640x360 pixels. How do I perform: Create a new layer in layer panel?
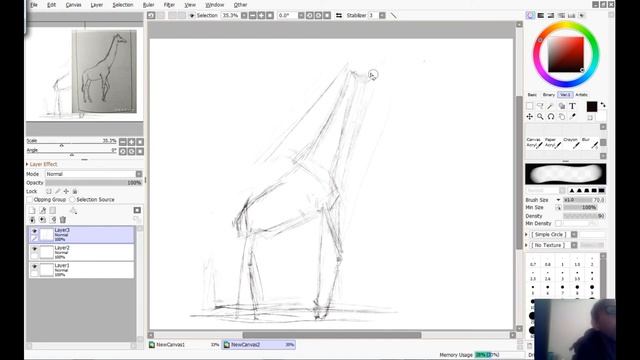coord(32,211)
